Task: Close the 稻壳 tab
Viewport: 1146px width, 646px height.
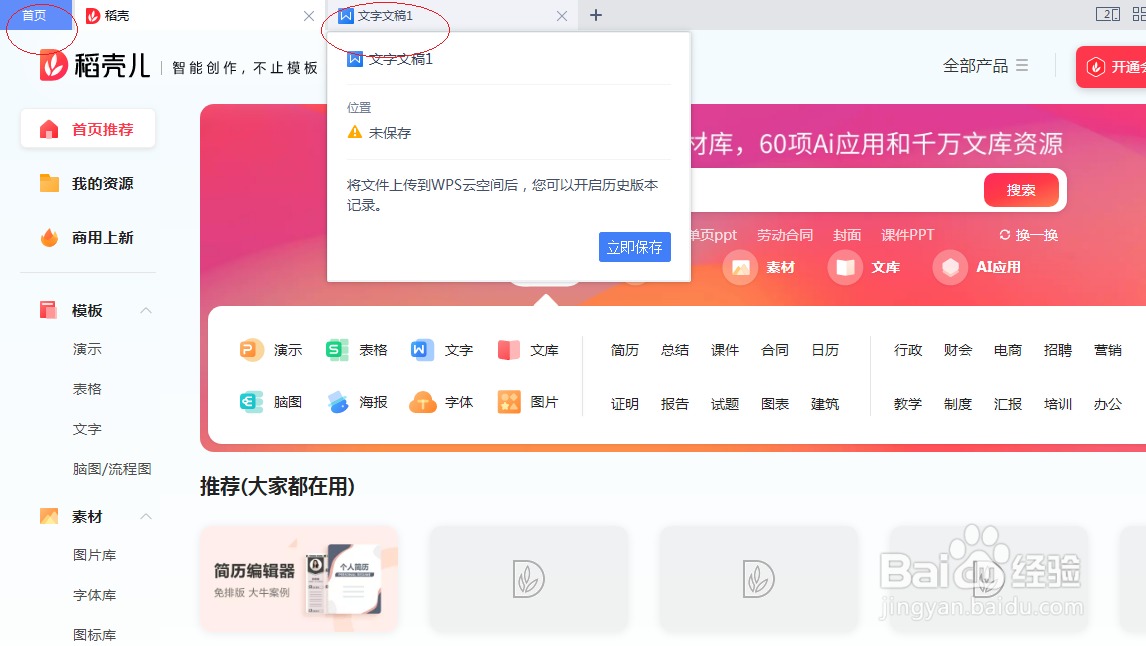Action: (308, 16)
